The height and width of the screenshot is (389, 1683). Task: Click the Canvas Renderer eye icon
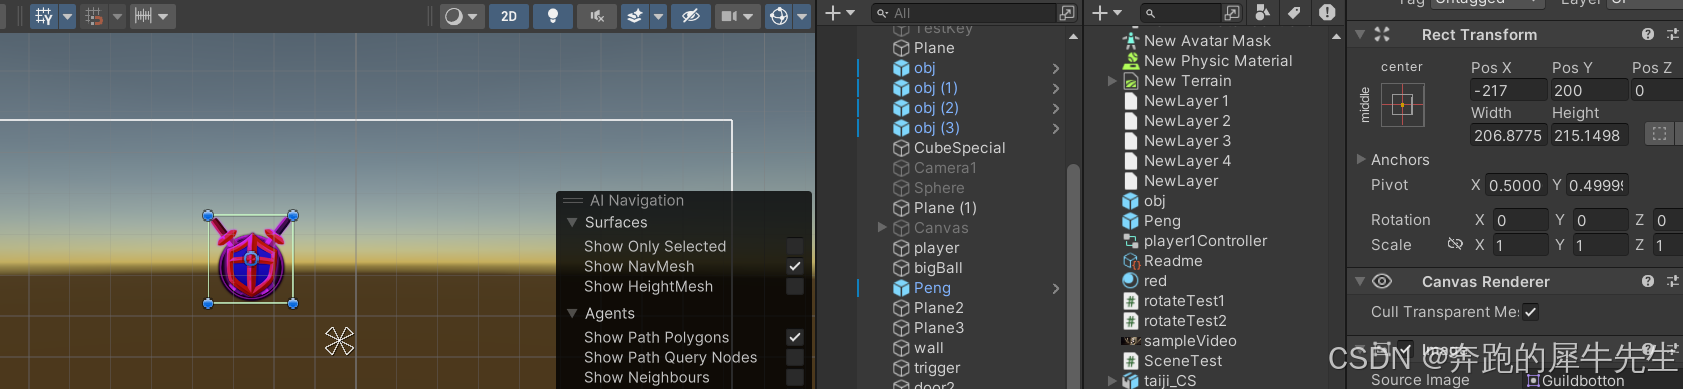1382,281
